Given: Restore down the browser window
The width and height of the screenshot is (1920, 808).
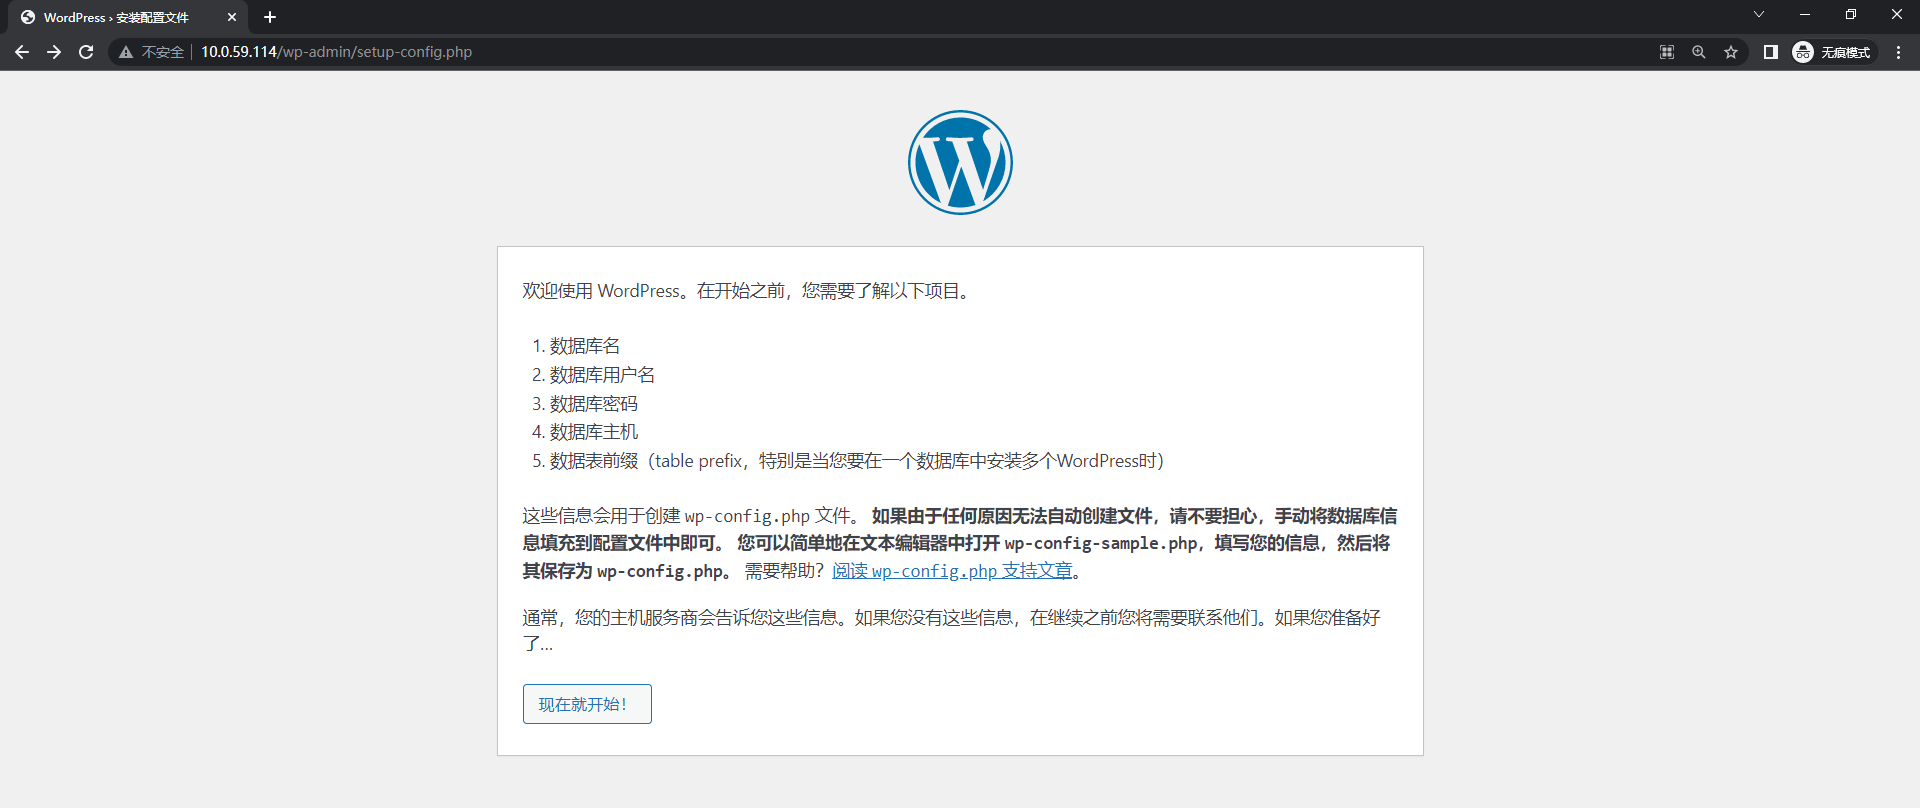Looking at the screenshot, I should (x=1851, y=14).
